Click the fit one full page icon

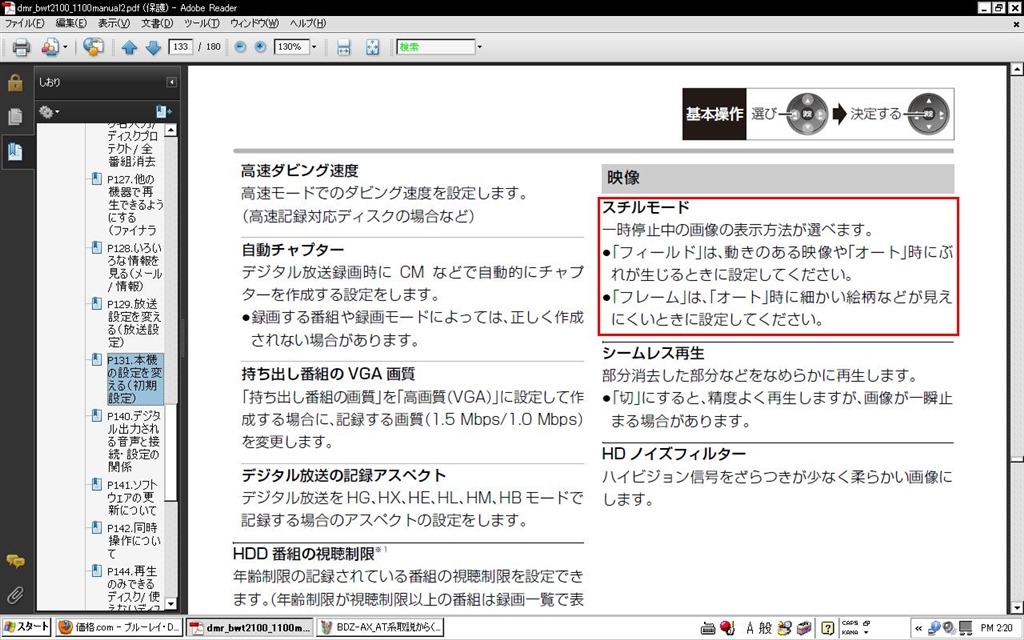(x=372, y=47)
